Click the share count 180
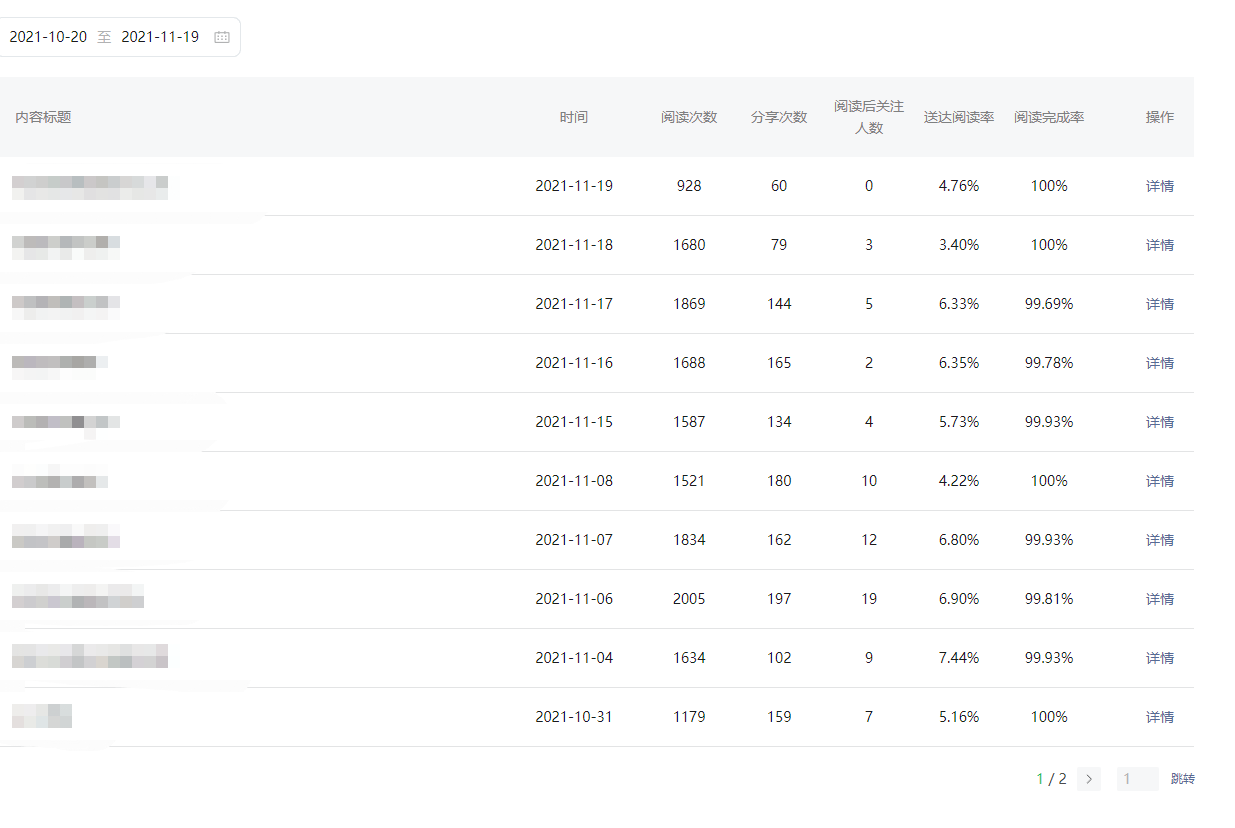The width and height of the screenshot is (1235, 828). point(779,481)
